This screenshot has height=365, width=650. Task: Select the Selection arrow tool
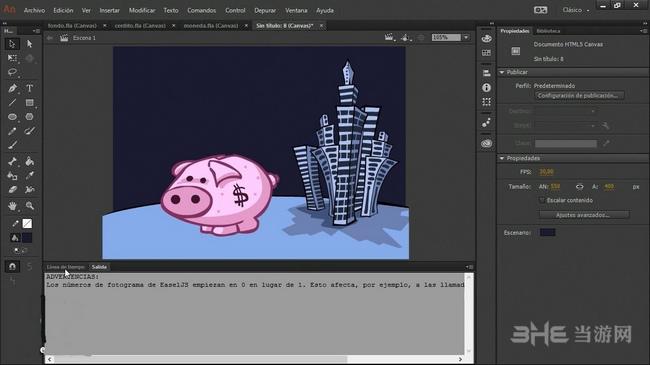click(x=12, y=44)
